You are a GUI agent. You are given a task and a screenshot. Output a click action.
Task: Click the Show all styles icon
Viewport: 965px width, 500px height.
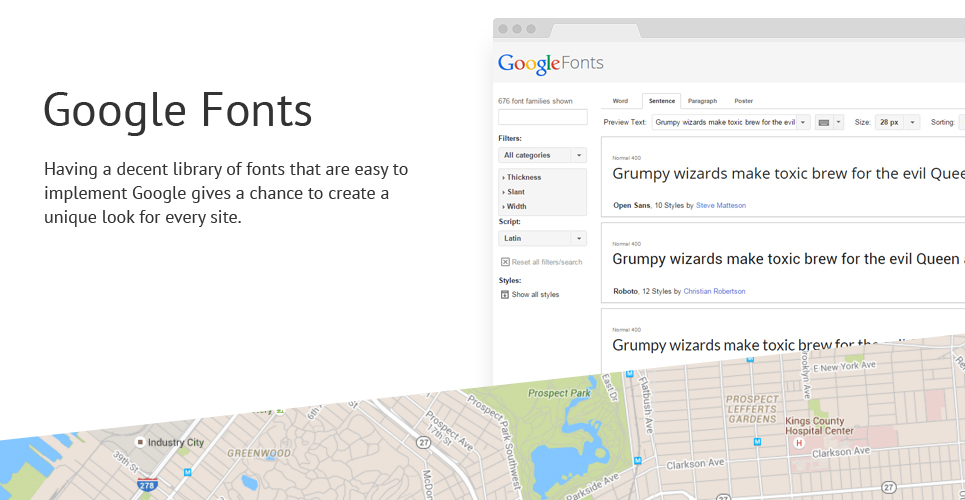tap(505, 295)
